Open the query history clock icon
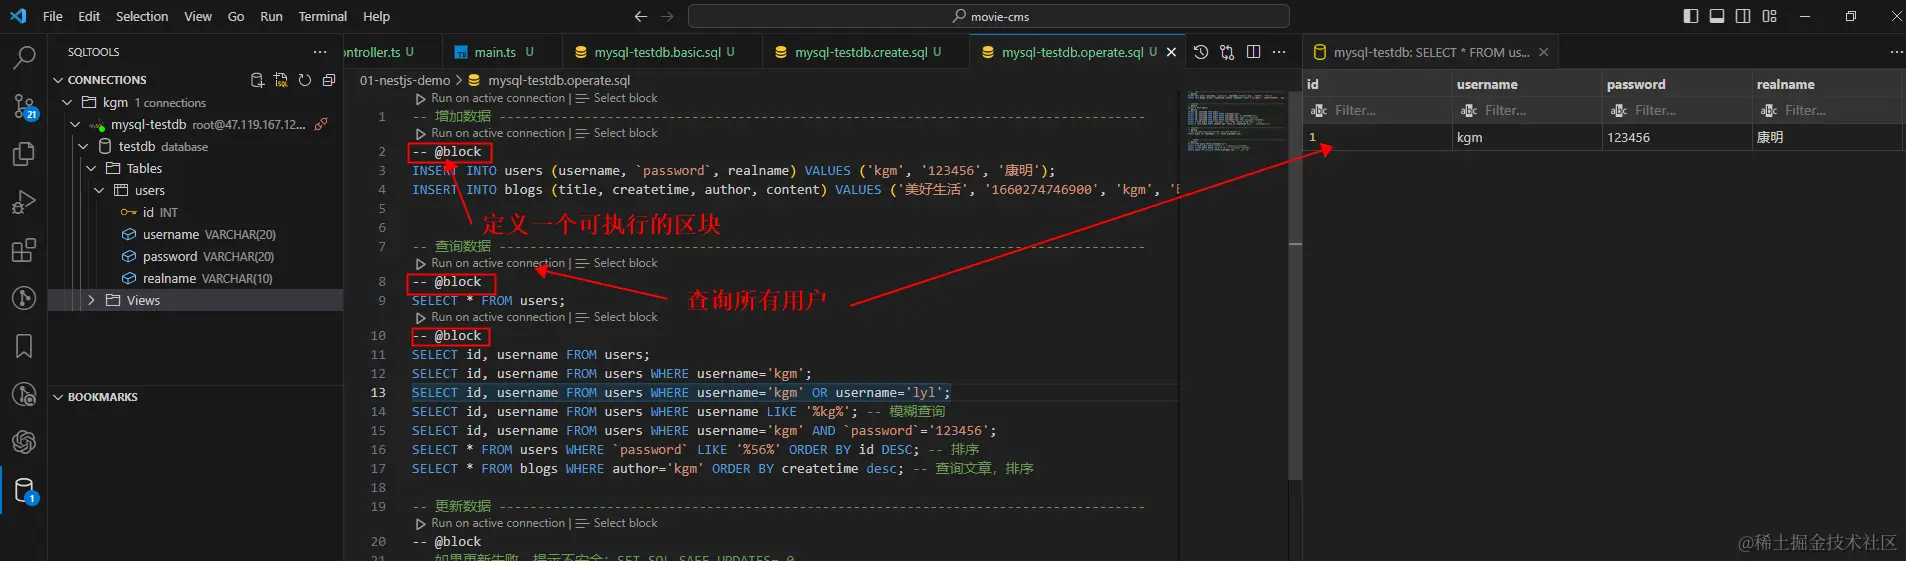The width and height of the screenshot is (1906, 561). coord(1201,52)
